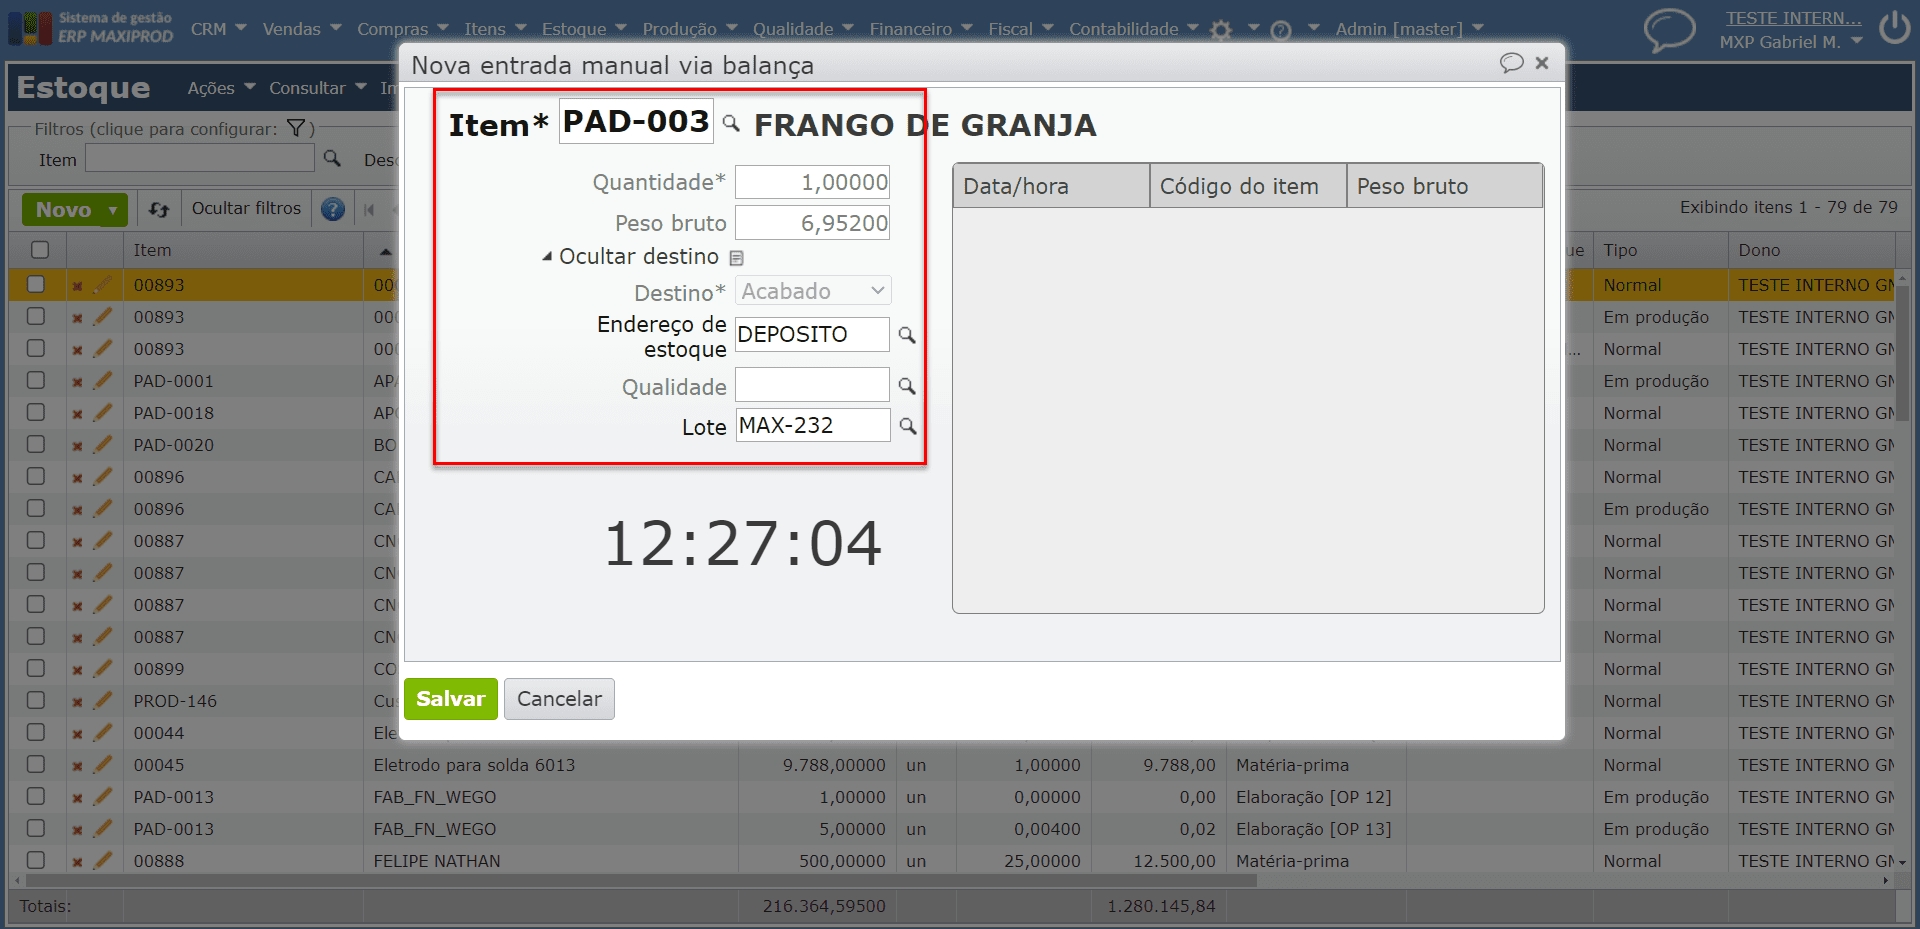Click the first page navigation icon
The image size is (1920, 929).
[x=369, y=209]
